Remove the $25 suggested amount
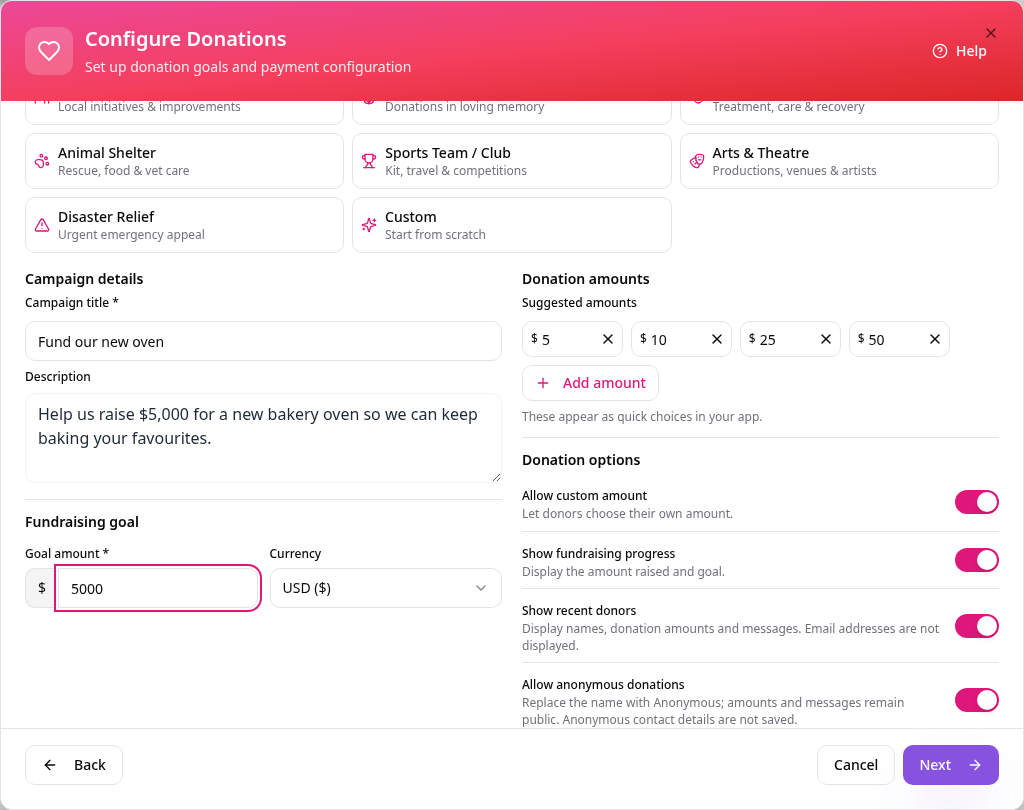Image resolution: width=1024 pixels, height=810 pixels. pos(826,339)
